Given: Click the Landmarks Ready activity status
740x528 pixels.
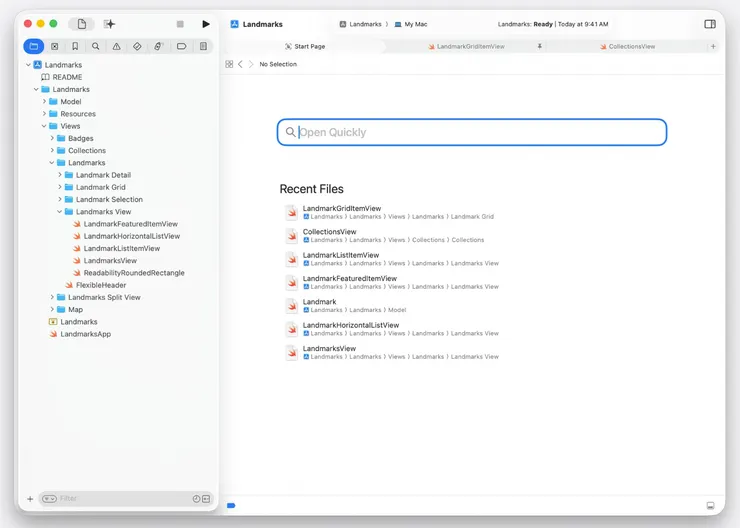Looking at the screenshot, I should pos(553,24).
